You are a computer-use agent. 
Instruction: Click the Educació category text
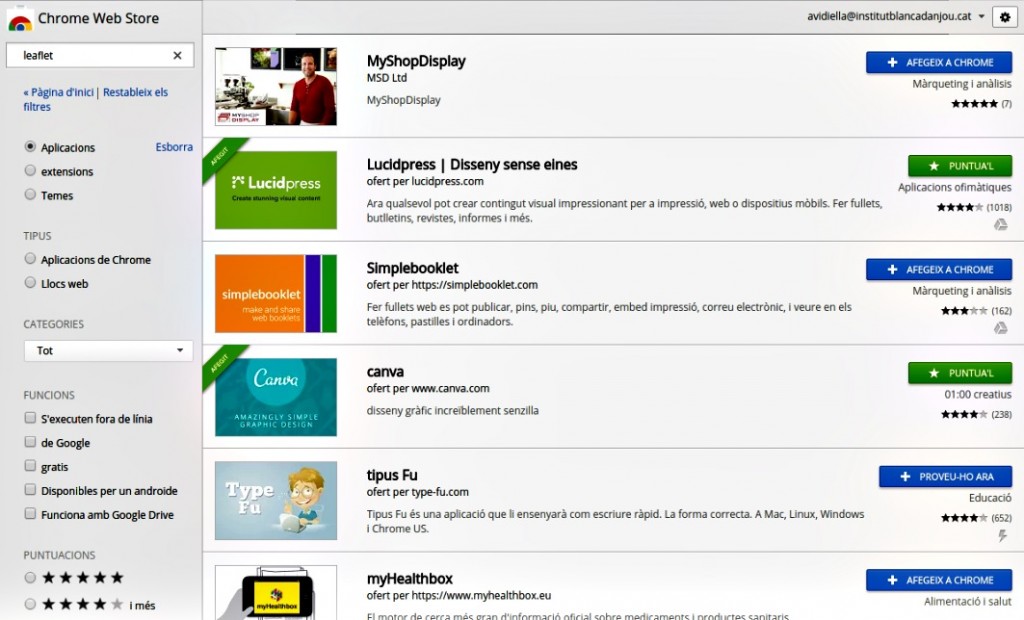(x=990, y=498)
